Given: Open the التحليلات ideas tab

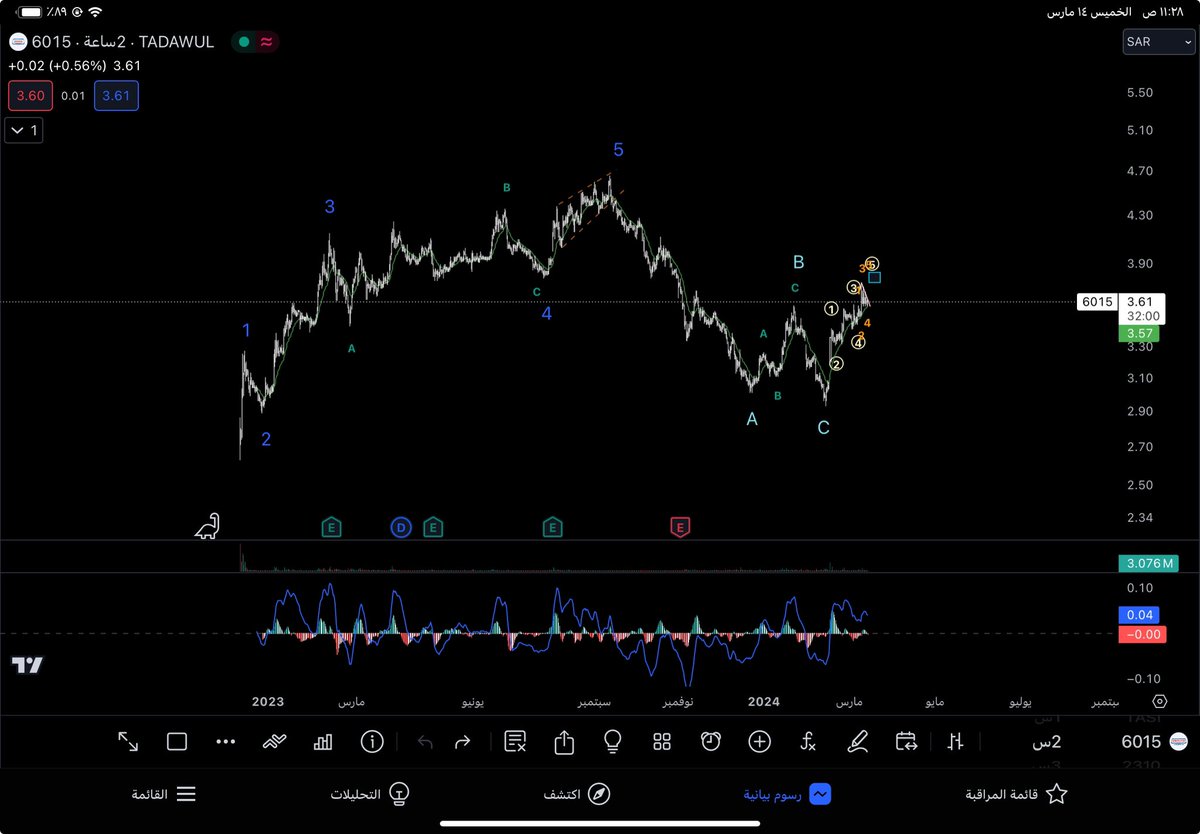Looking at the screenshot, I should coord(370,794).
